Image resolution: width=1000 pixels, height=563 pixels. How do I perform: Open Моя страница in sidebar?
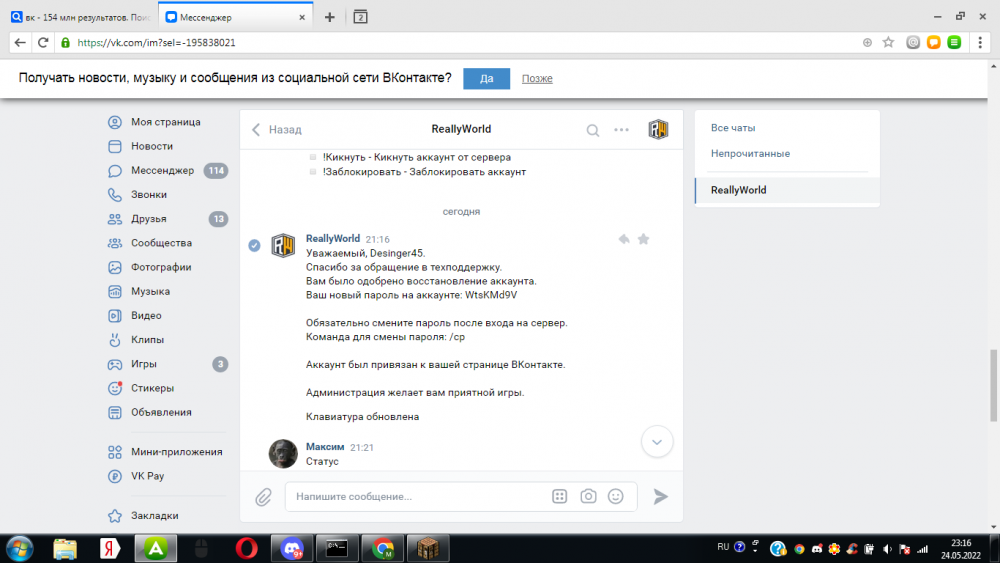click(x=166, y=122)
